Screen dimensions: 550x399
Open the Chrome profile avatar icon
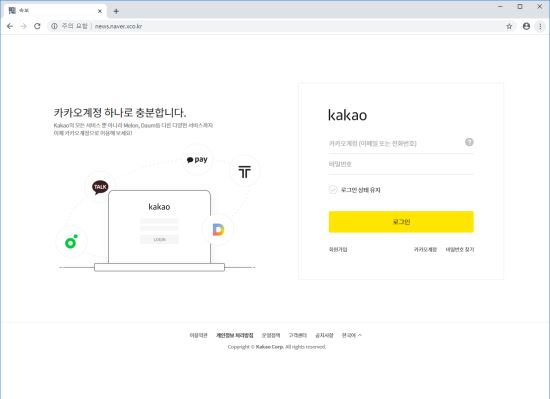[526, 26]
